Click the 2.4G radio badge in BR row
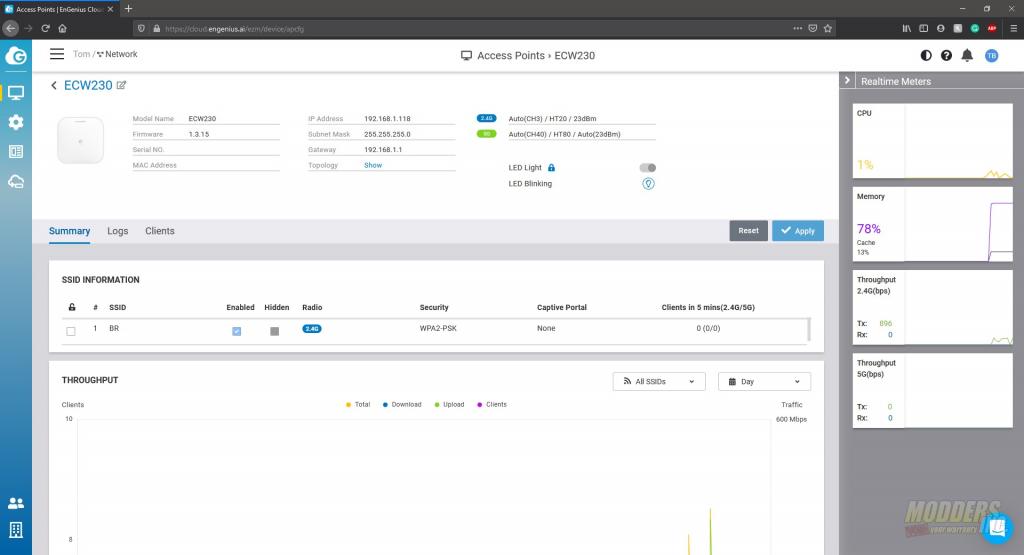 click(312, 328)
